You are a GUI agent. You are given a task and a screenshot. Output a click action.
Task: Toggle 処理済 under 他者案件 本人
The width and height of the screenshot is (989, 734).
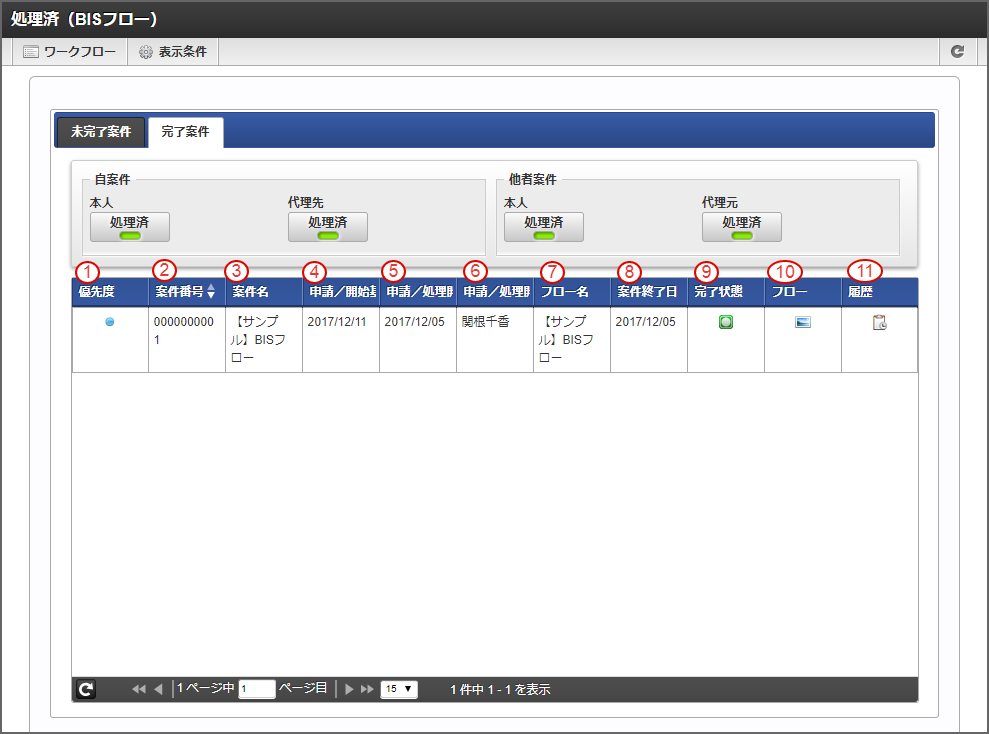pyautogui.click(x=544, y=227)
